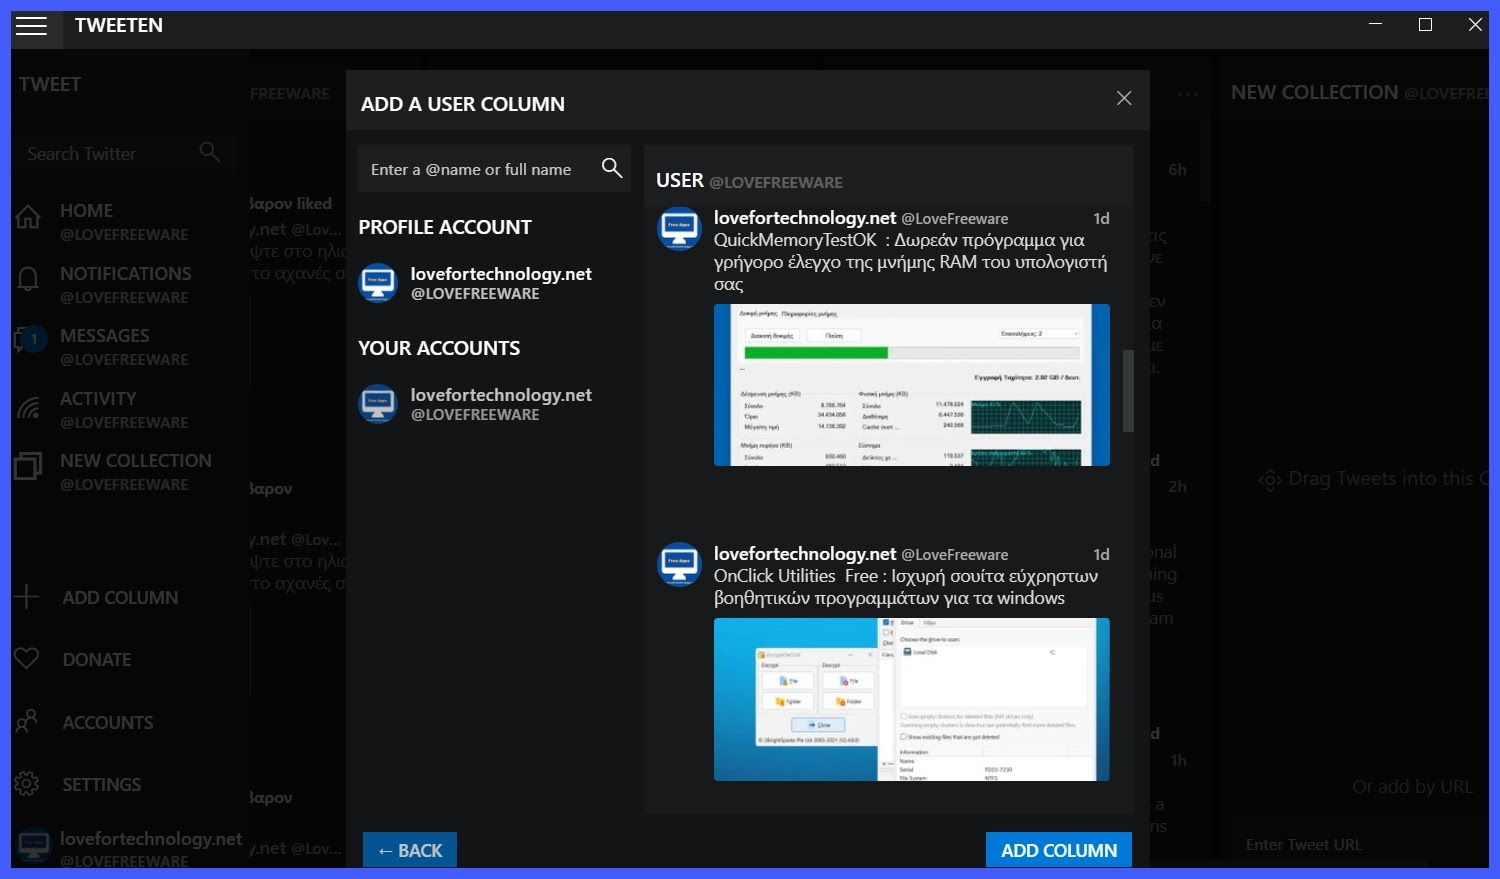Choose Add Column in sidebar
Image resolution: width=1500 pixels, height=879 pixels.
(x=120, y=597)
